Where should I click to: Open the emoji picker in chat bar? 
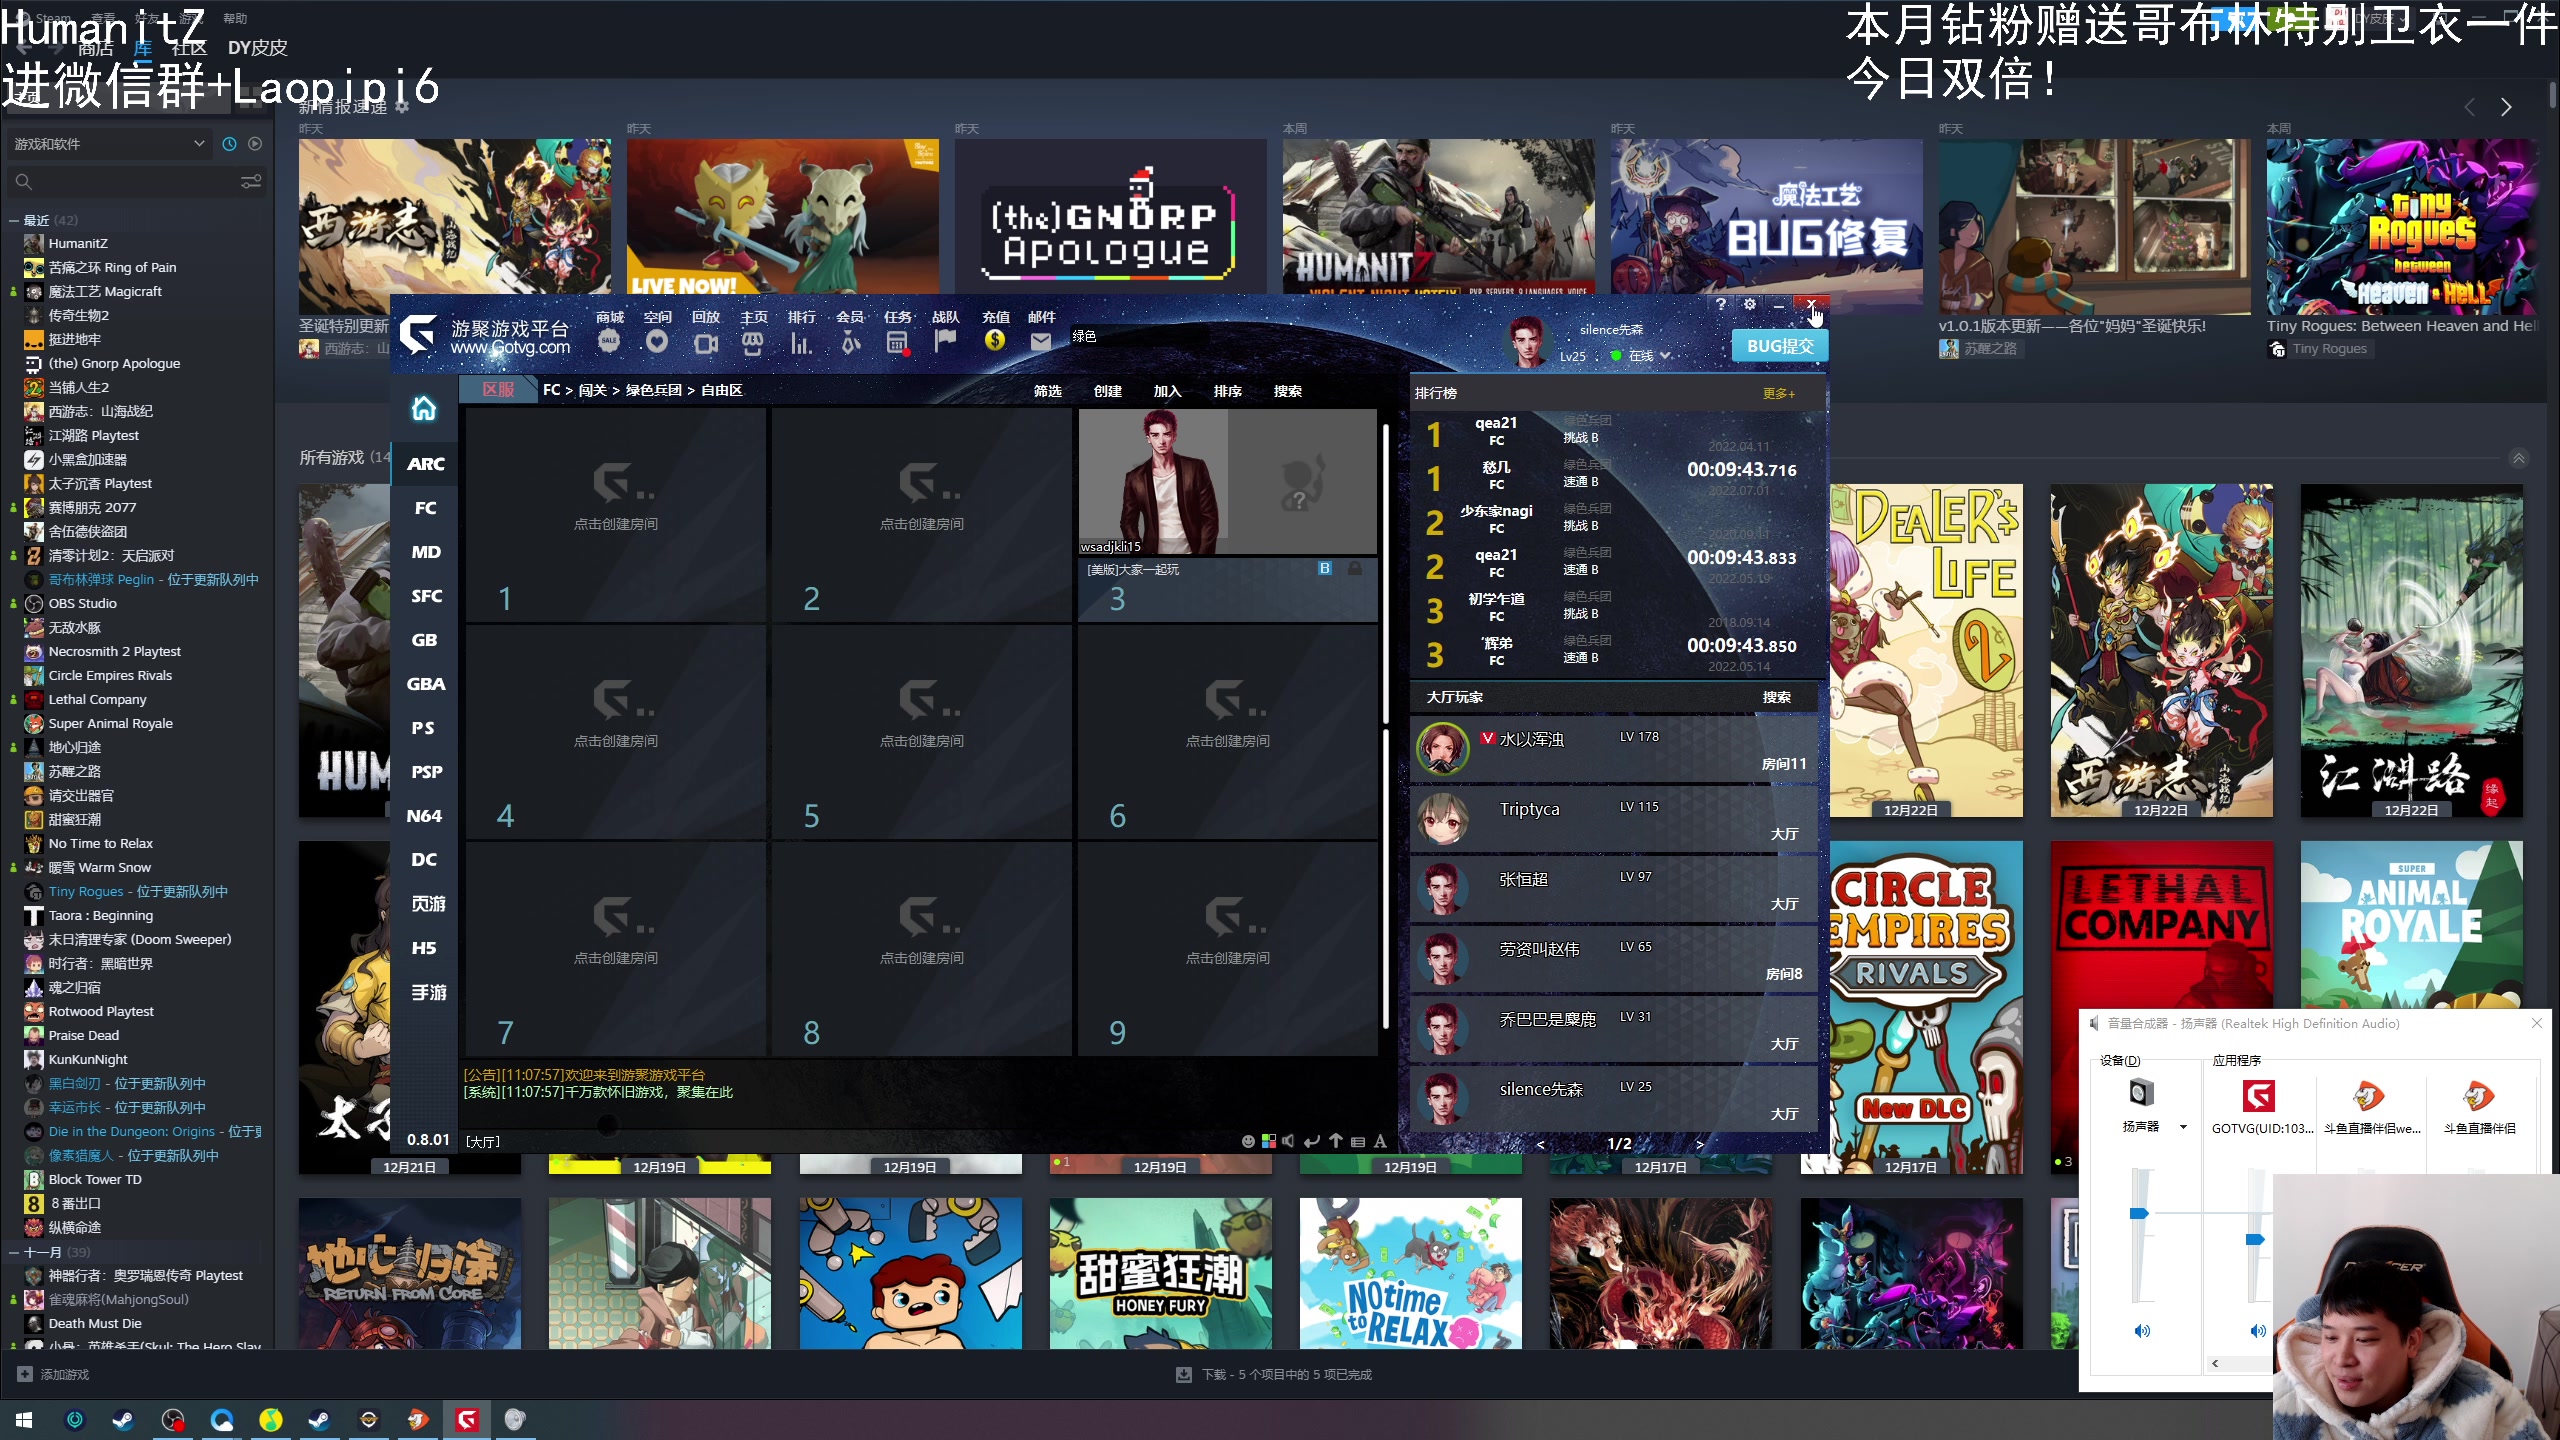tap(1248, 1141)
